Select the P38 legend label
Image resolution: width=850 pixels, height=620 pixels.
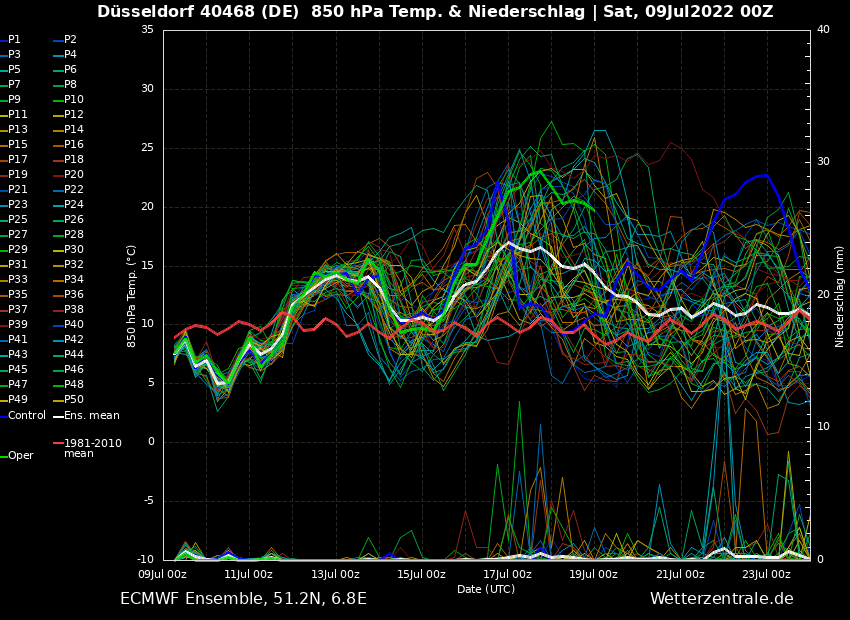pyautogui.click(x=74, y=310)
